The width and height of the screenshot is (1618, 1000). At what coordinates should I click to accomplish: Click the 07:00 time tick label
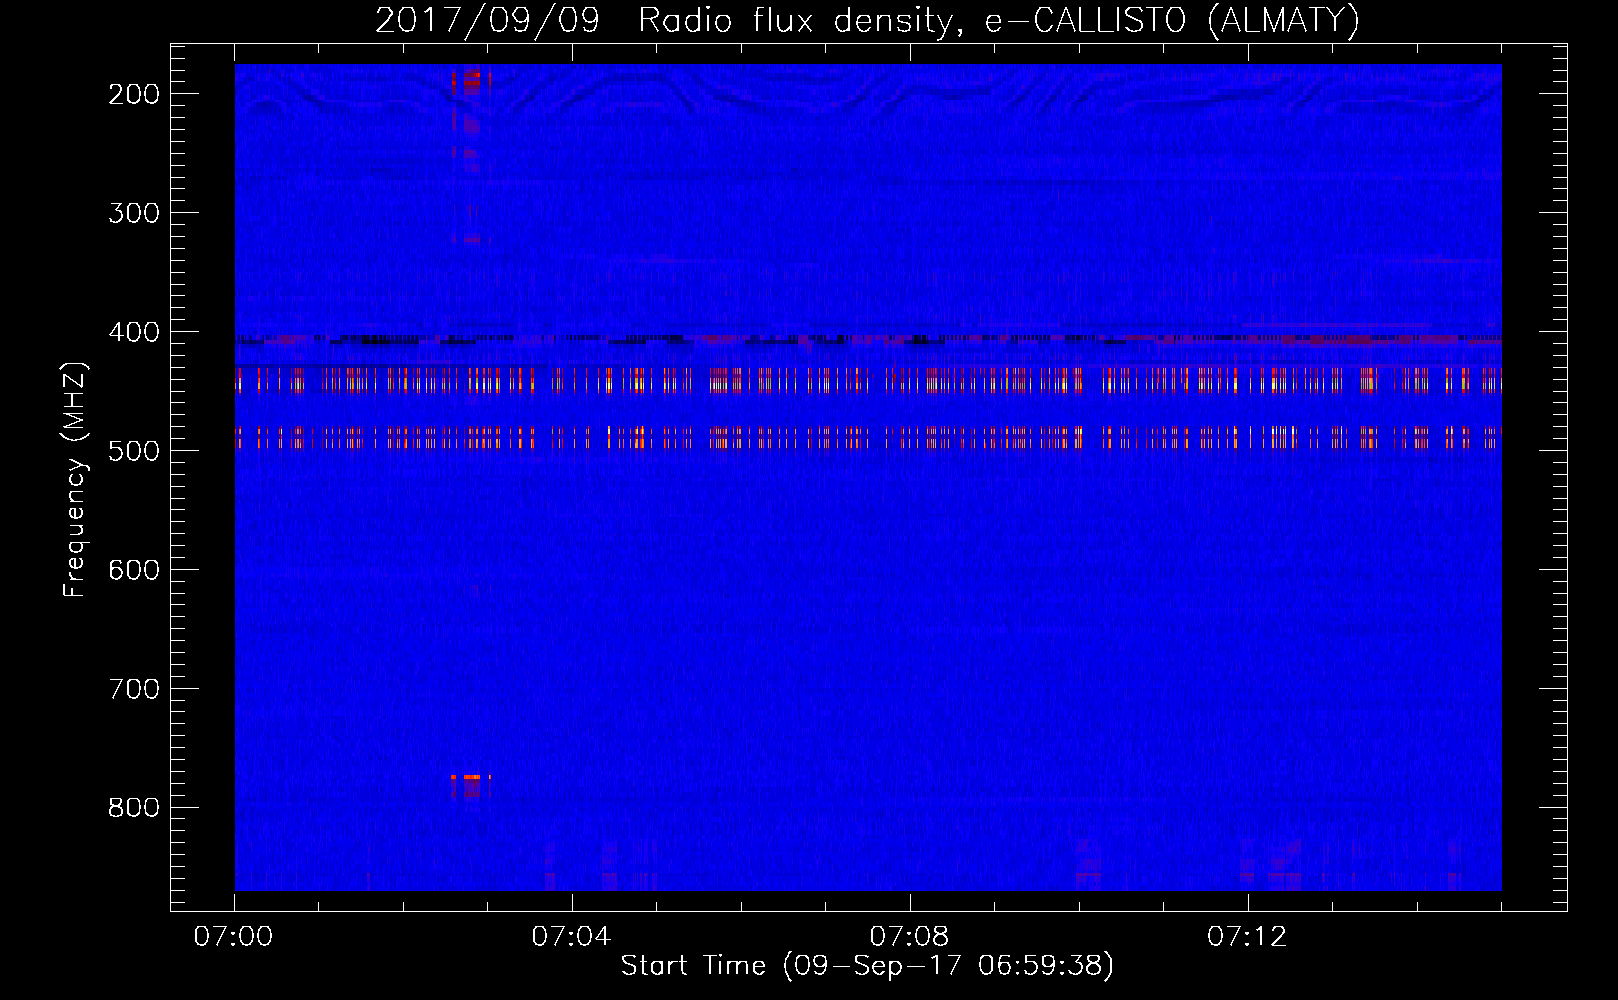tap(233, 937)
